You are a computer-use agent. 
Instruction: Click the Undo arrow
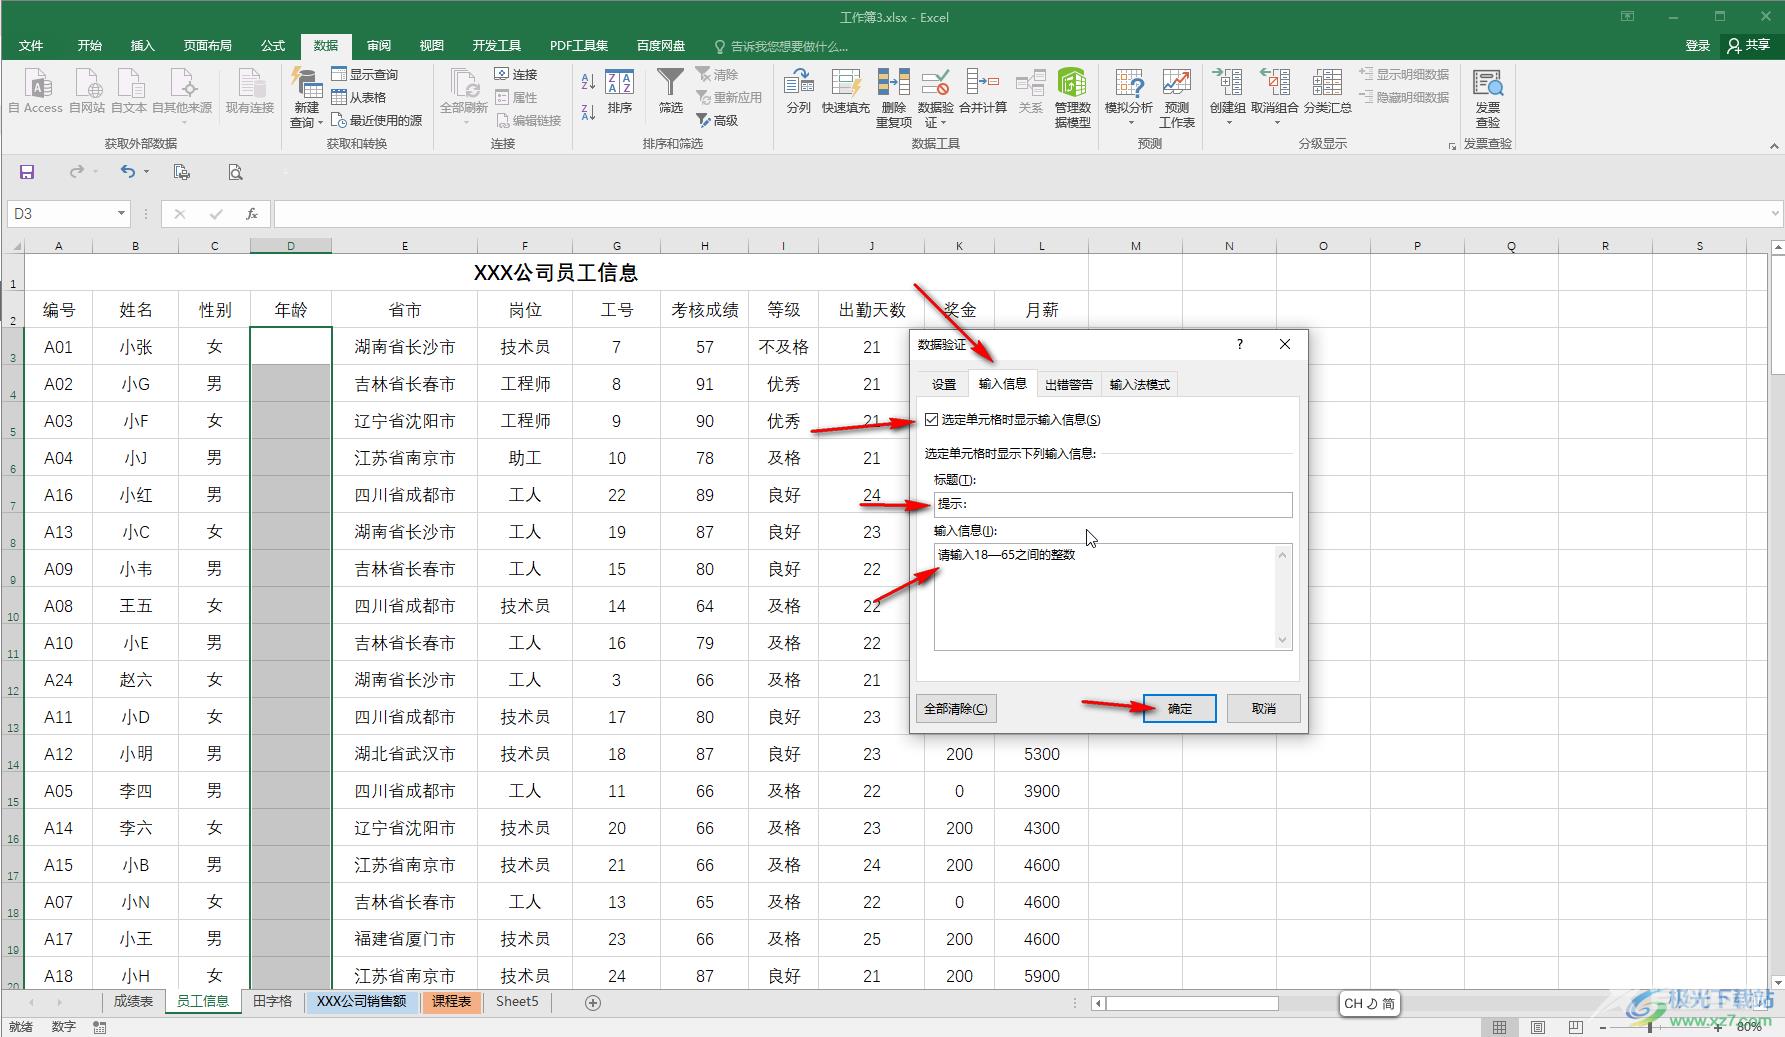point(127,172)
